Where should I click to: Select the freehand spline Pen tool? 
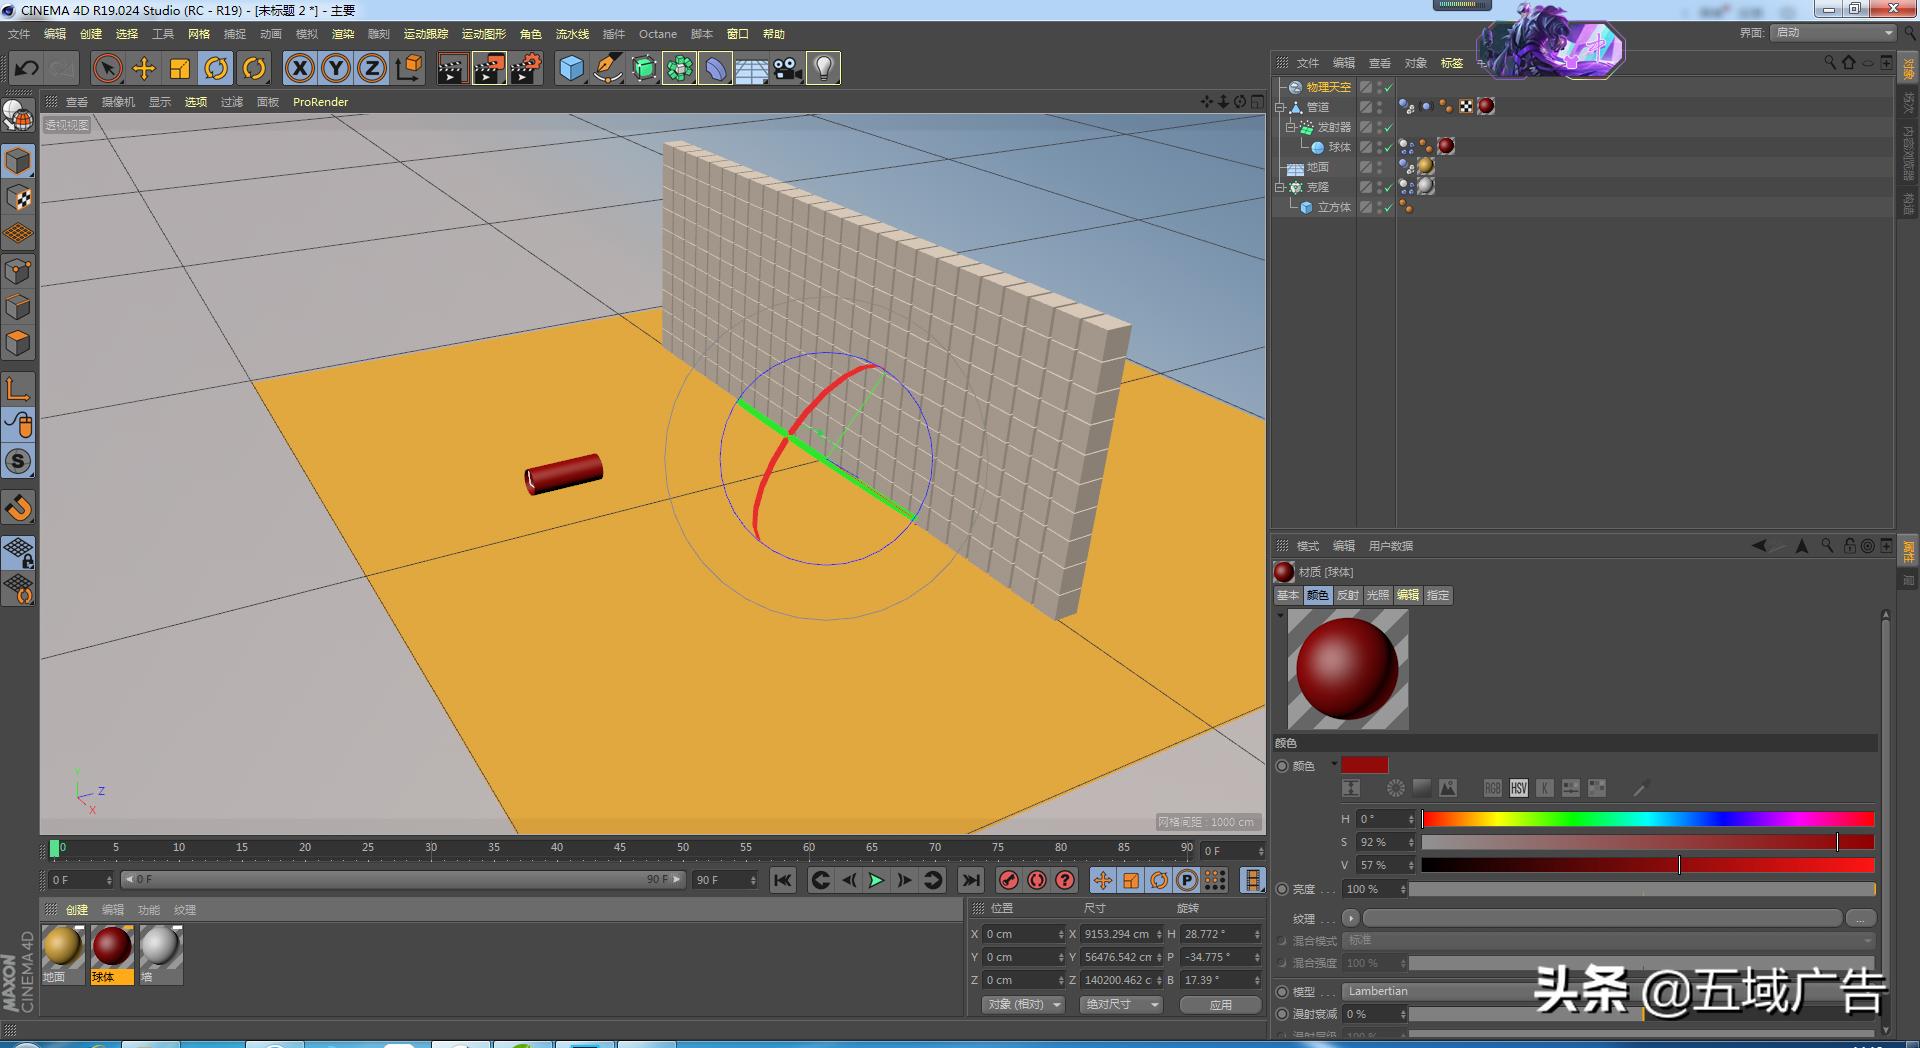click(608, 70)
